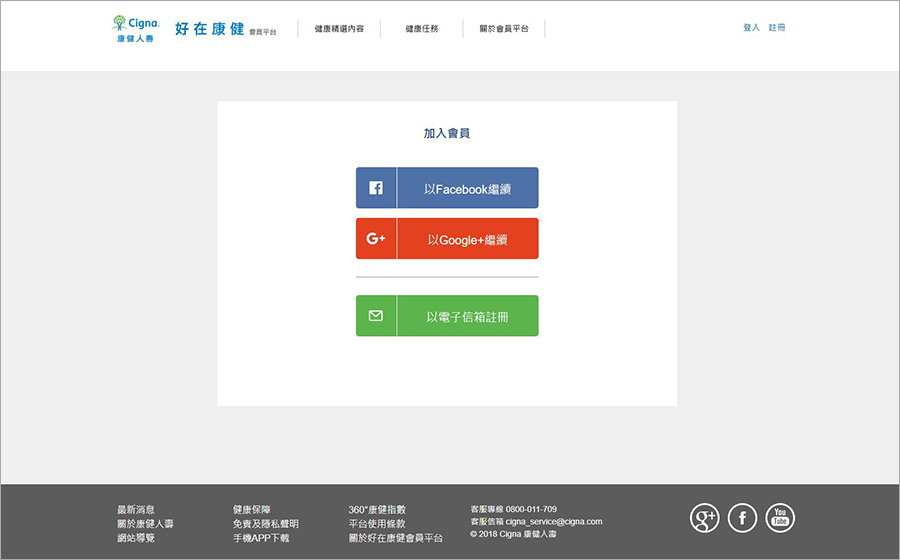Open the 最新消息 footer link
The image size is (900, 560).
click(136, 509)
